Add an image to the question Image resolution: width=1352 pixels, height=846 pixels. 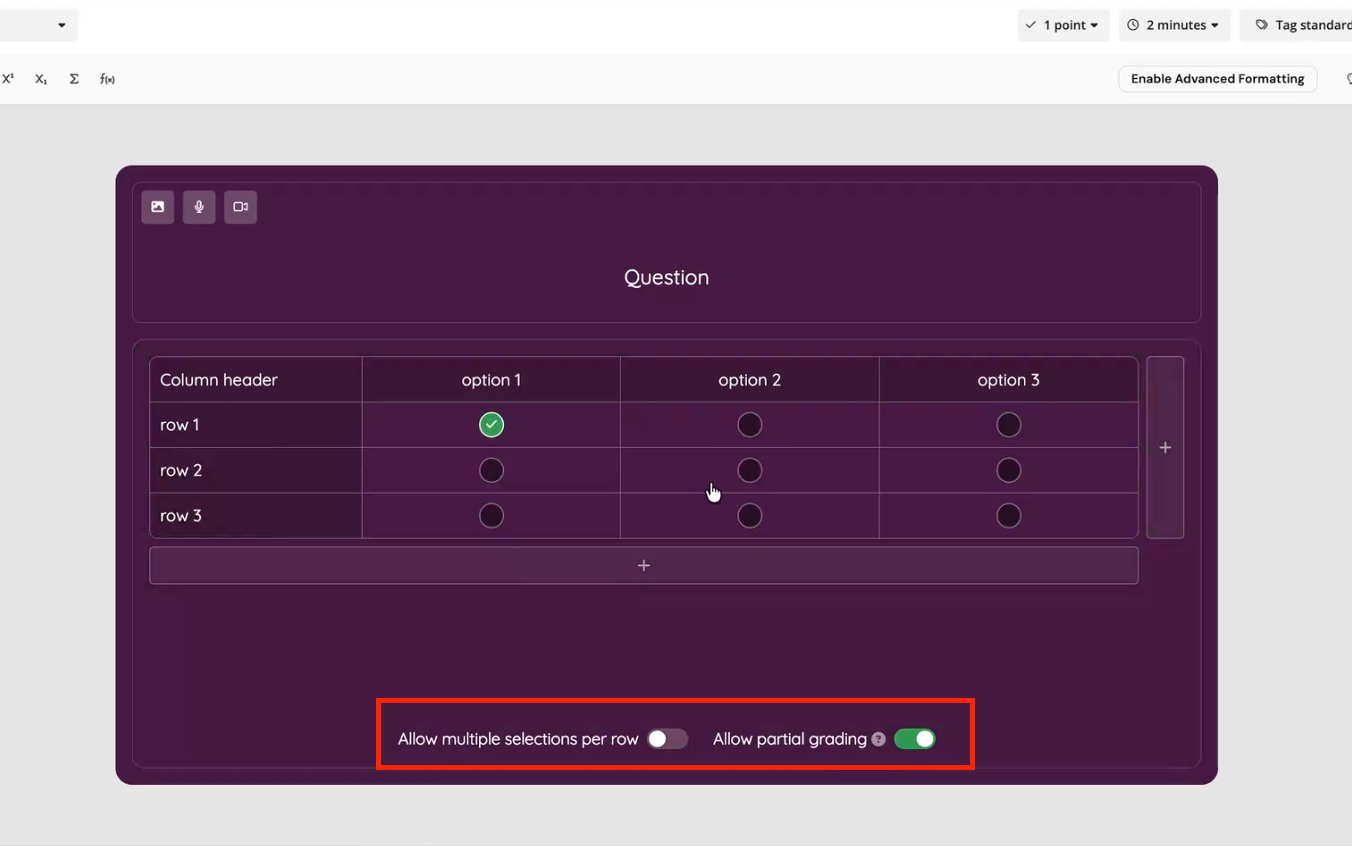pos(158,207)
